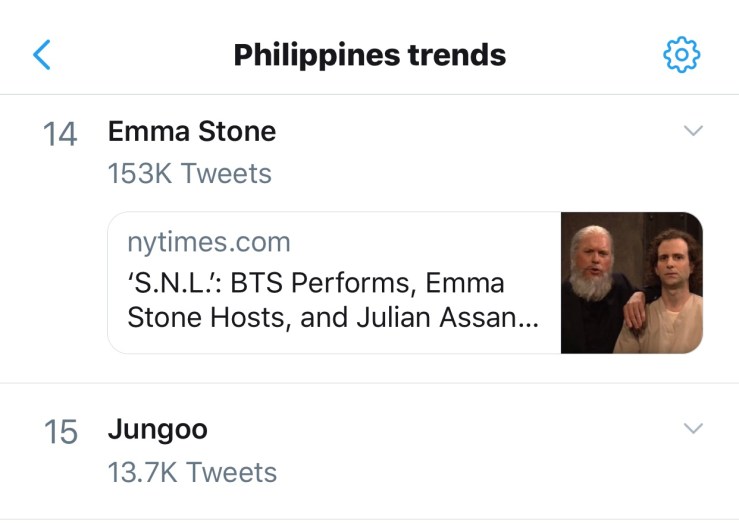Select trend rank number 14
739x523 pixels.
click(60, 135)
